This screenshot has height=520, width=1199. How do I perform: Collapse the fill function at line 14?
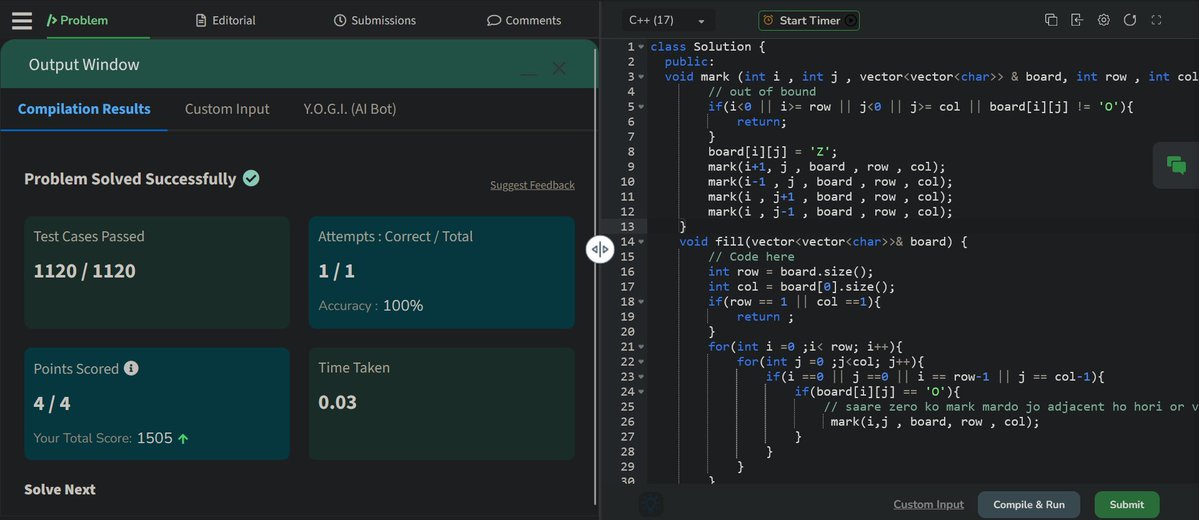641,242
